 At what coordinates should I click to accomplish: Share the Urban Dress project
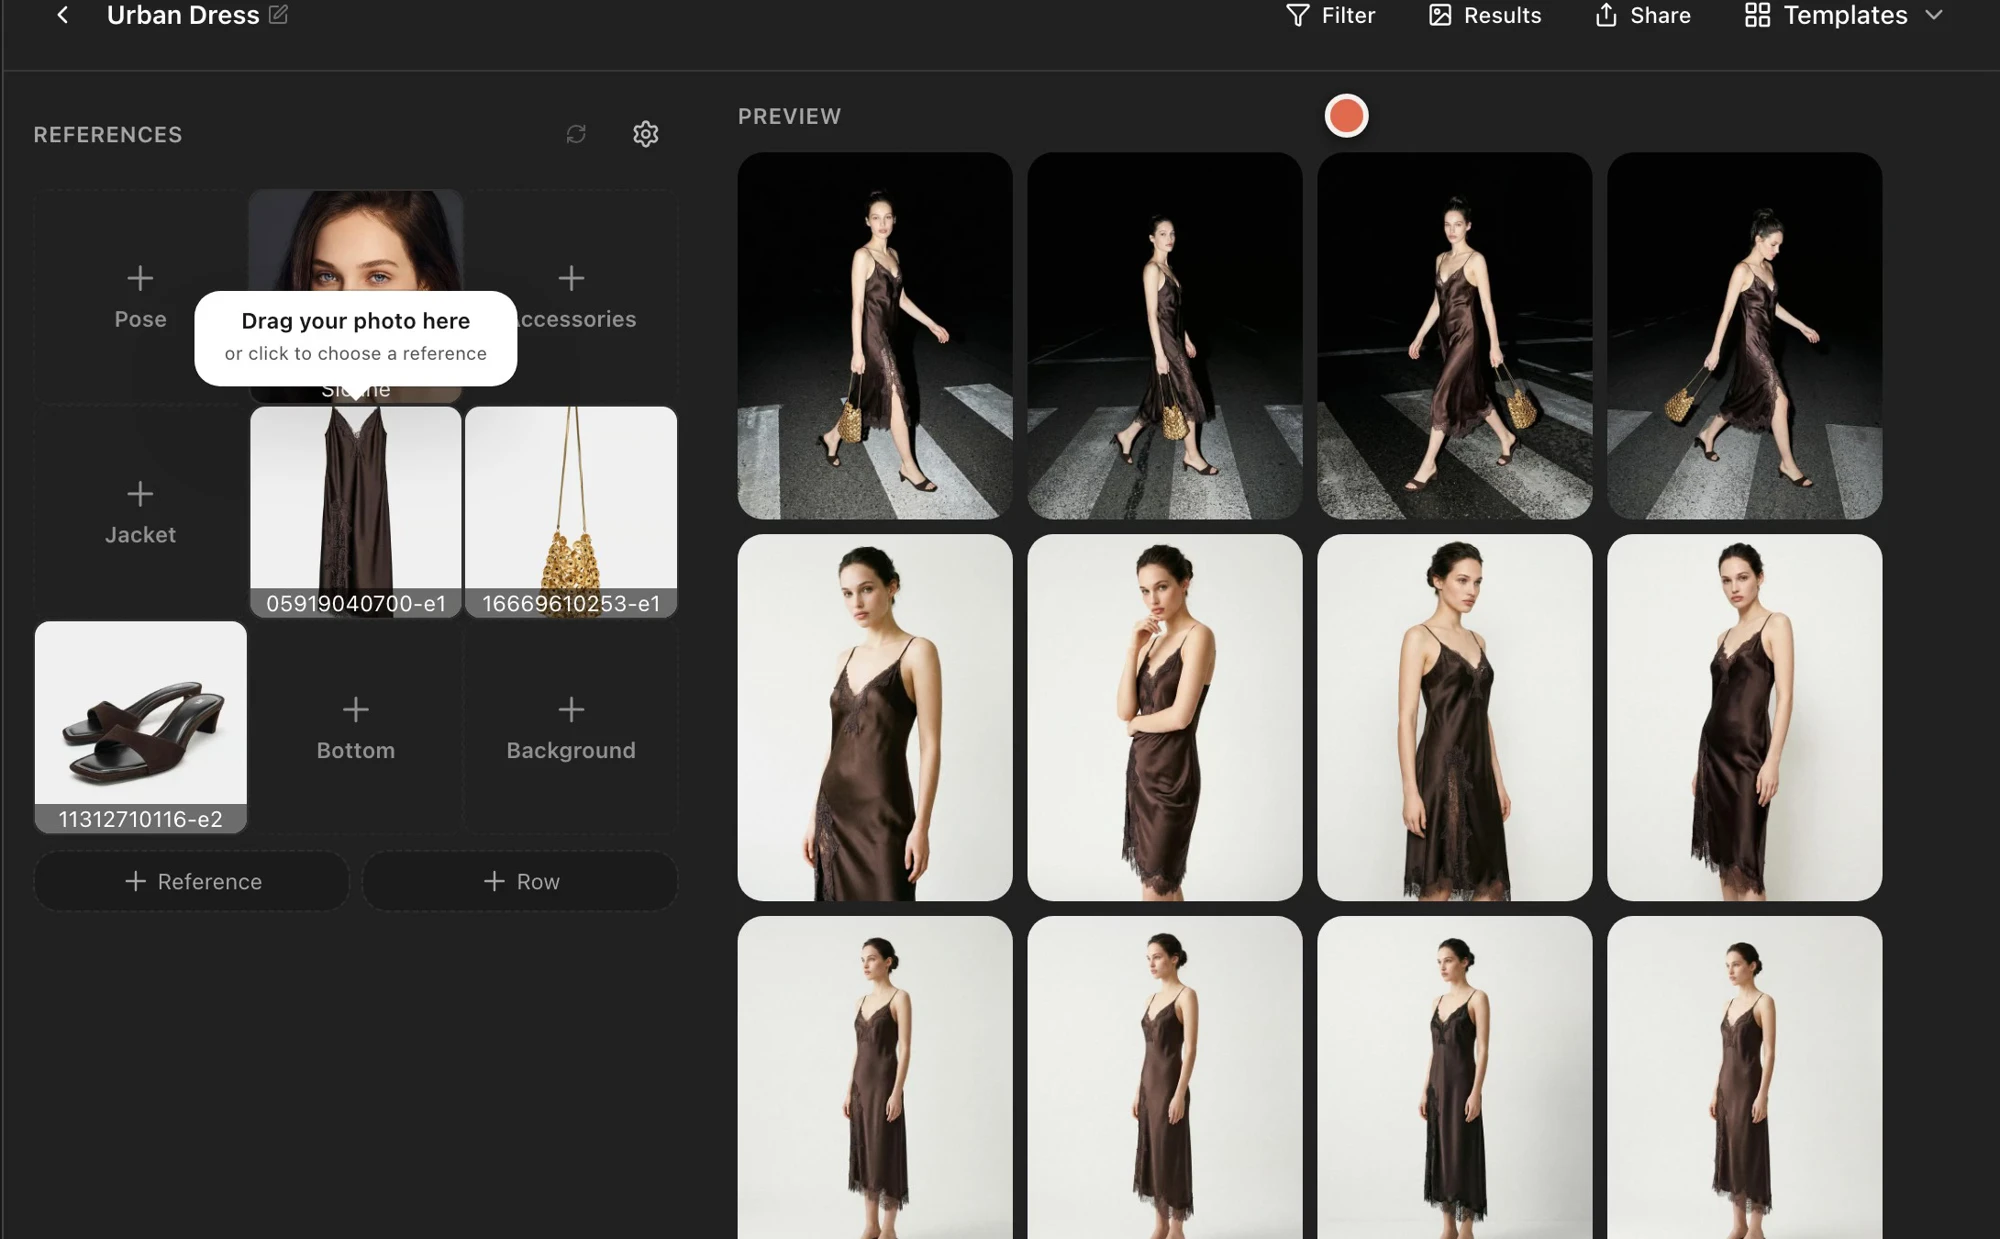point(1643,15)
